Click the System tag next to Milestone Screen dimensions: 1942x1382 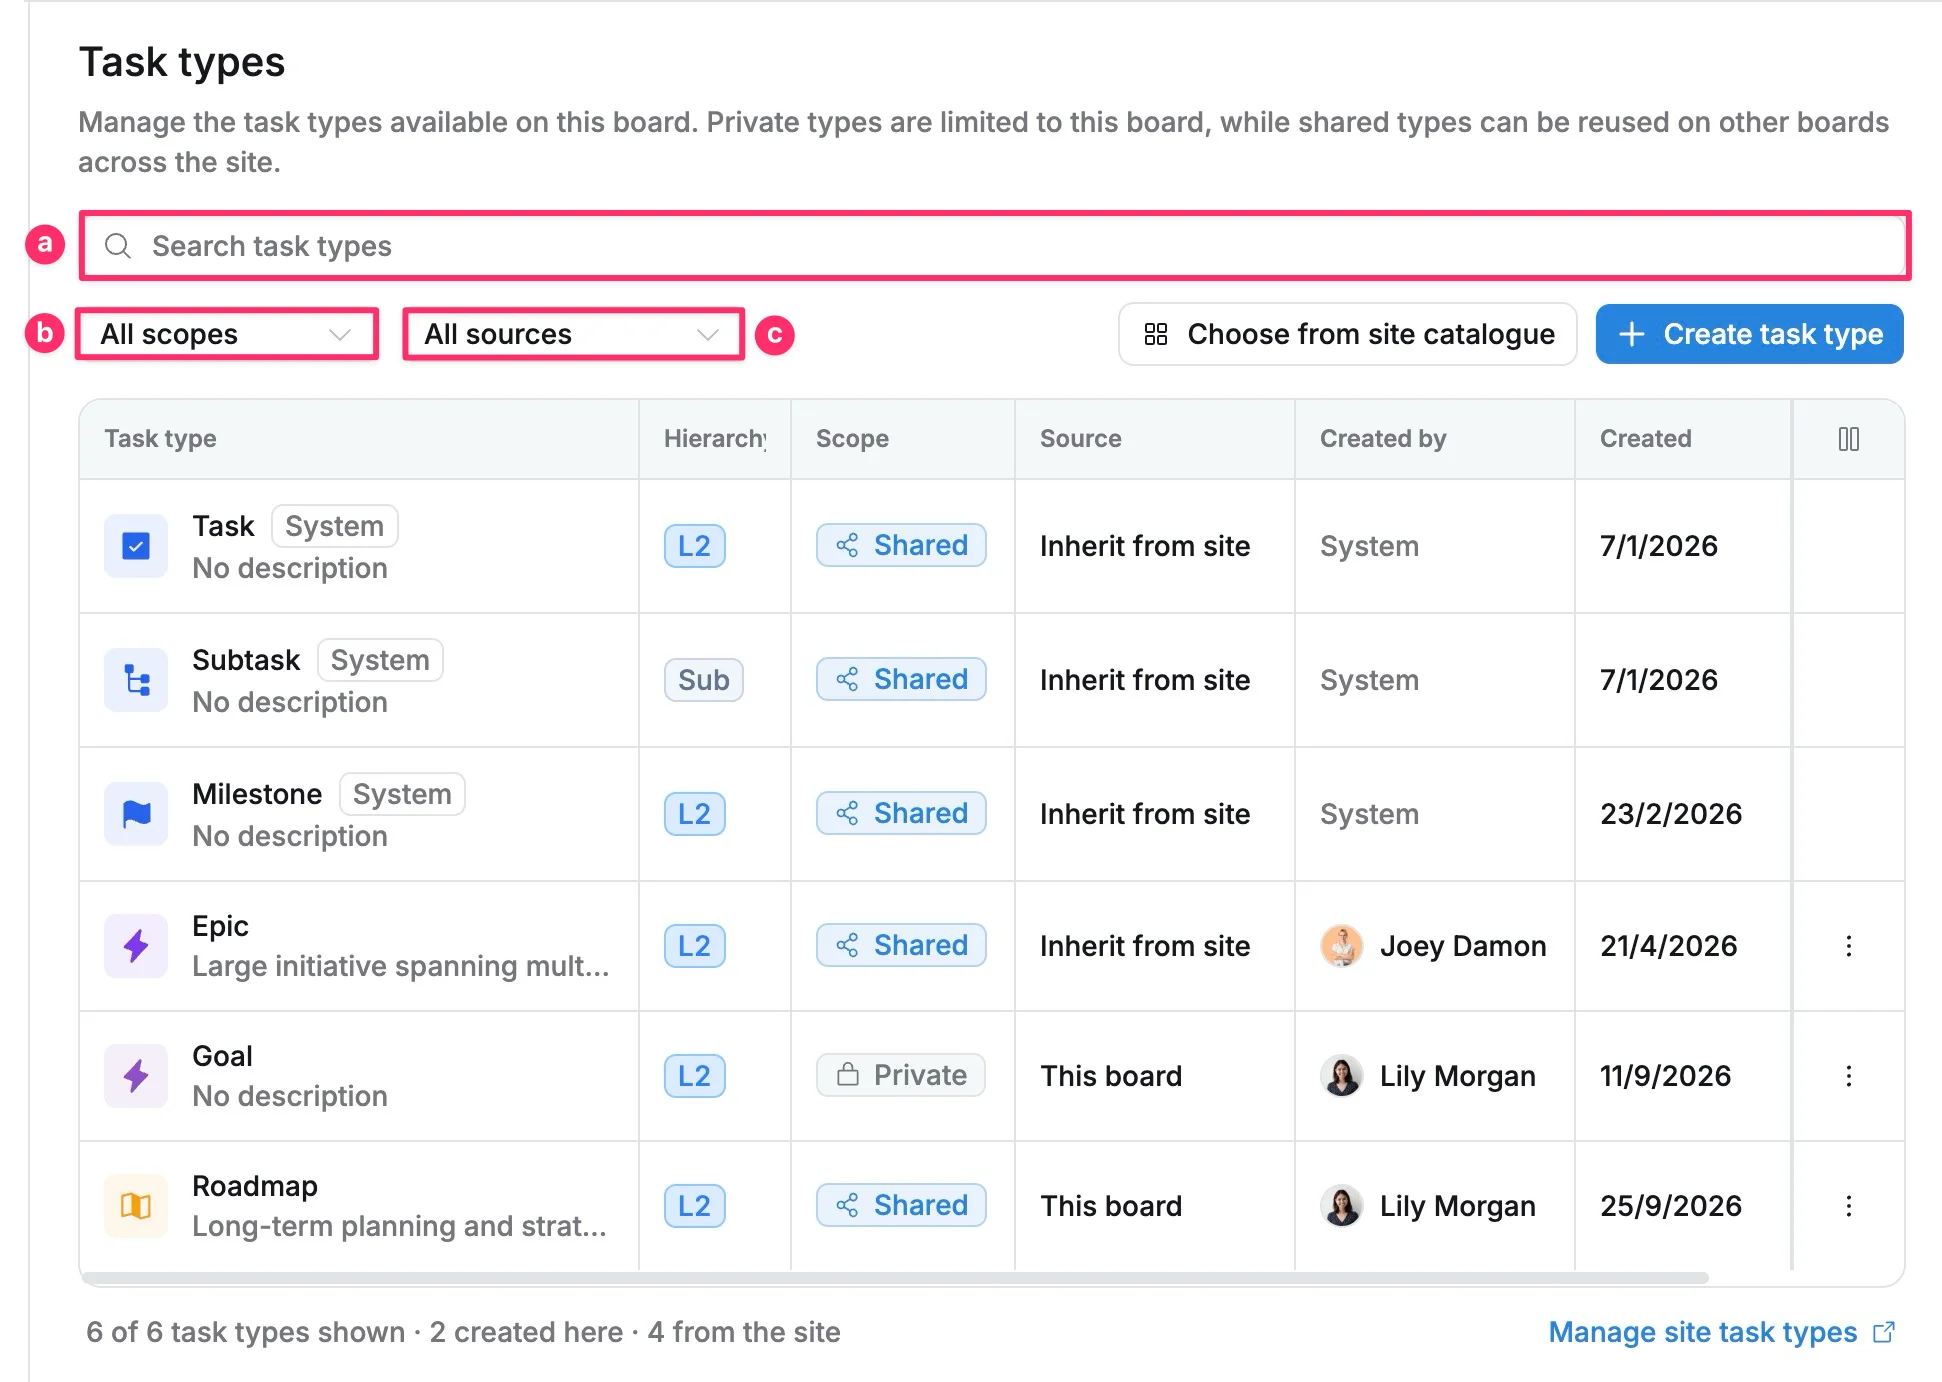tap(402, 794)
